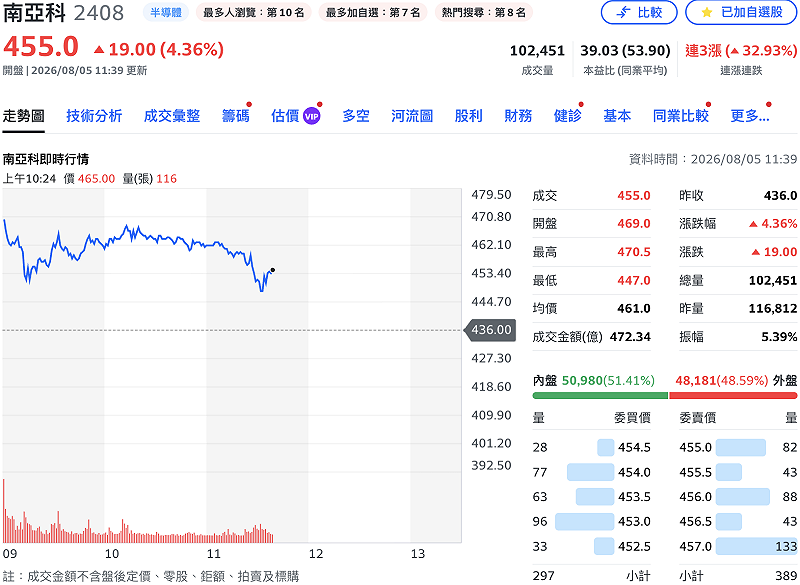The image size is (800, 585).
Task: Click the ask volume bar showing 133
Action: click(x=756, y=546)
